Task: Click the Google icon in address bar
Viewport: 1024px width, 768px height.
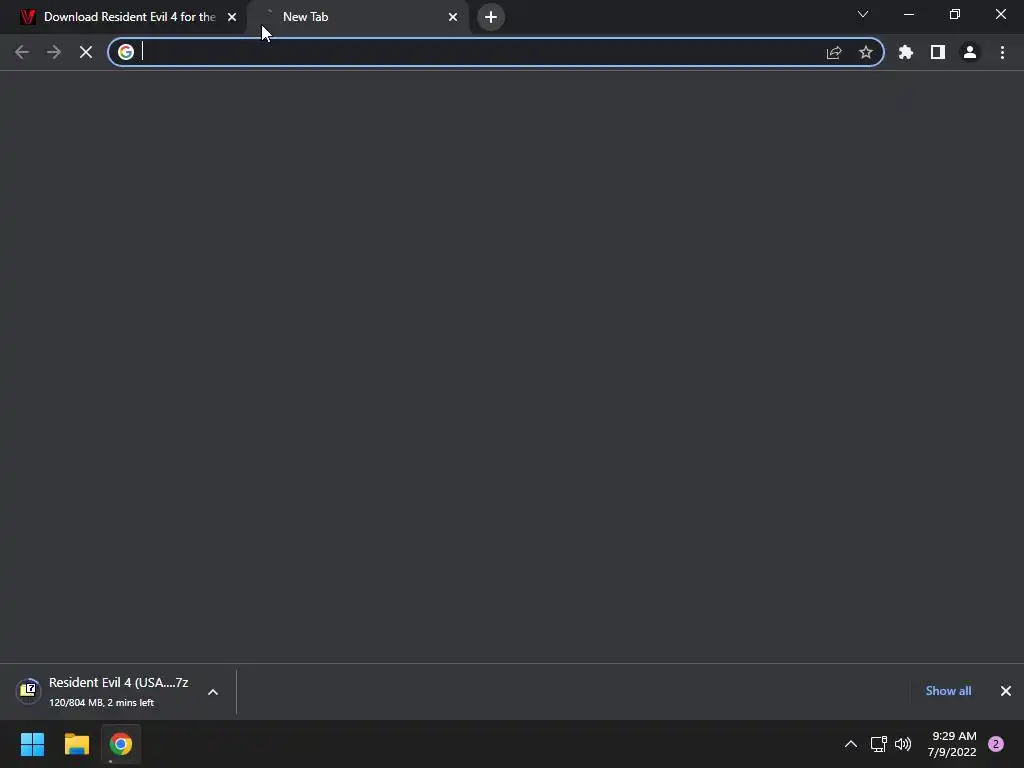Action: (x=126, y=52)
